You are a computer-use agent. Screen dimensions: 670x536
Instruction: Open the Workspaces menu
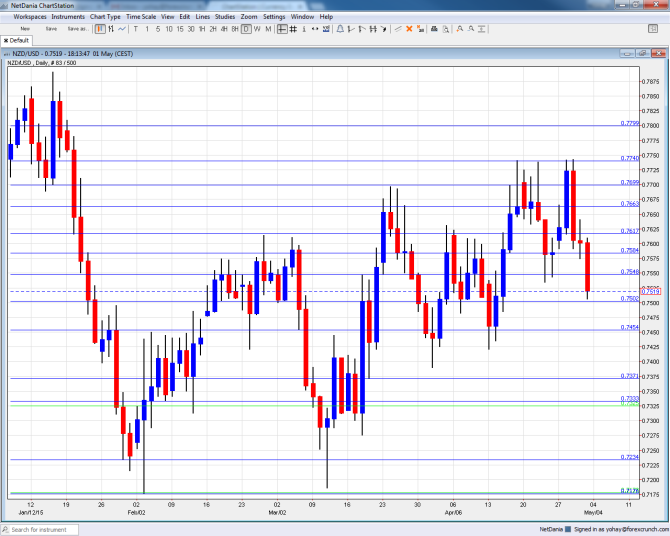[x=30, y=17]
